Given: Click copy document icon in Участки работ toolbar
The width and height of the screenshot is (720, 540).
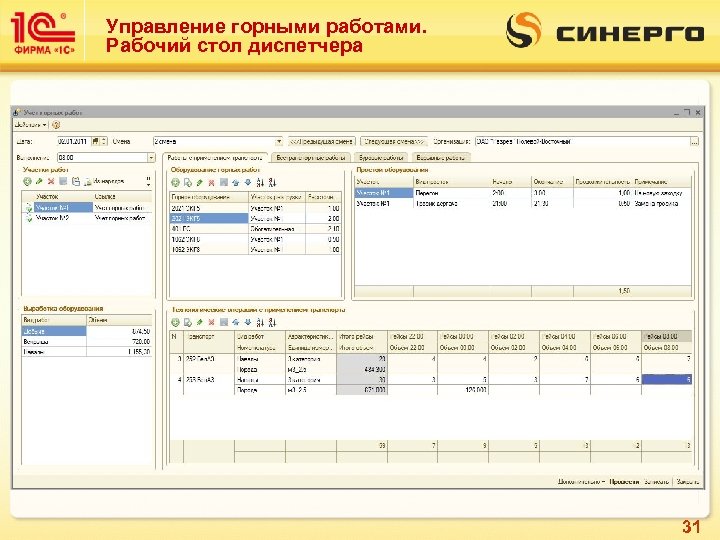Looking at the screenshot, I should coord(76,181).
